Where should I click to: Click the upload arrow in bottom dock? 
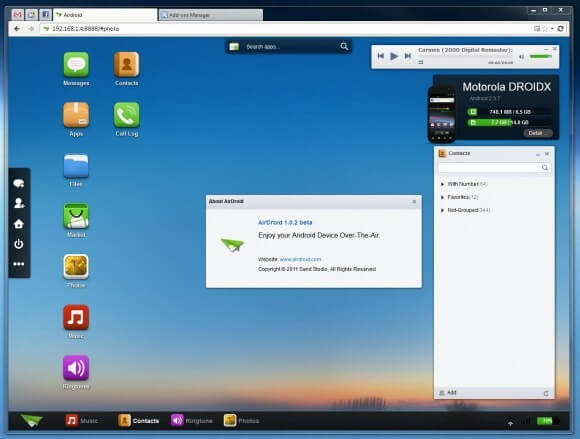[510, 423]
